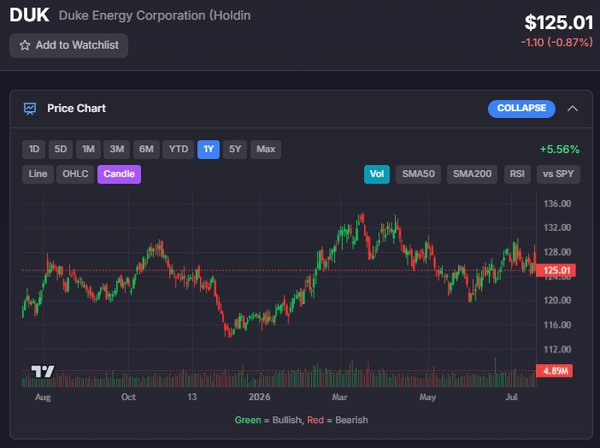Click the TradingView logo on chart
This screenshot has height=448, width=600.
(42, 371)
